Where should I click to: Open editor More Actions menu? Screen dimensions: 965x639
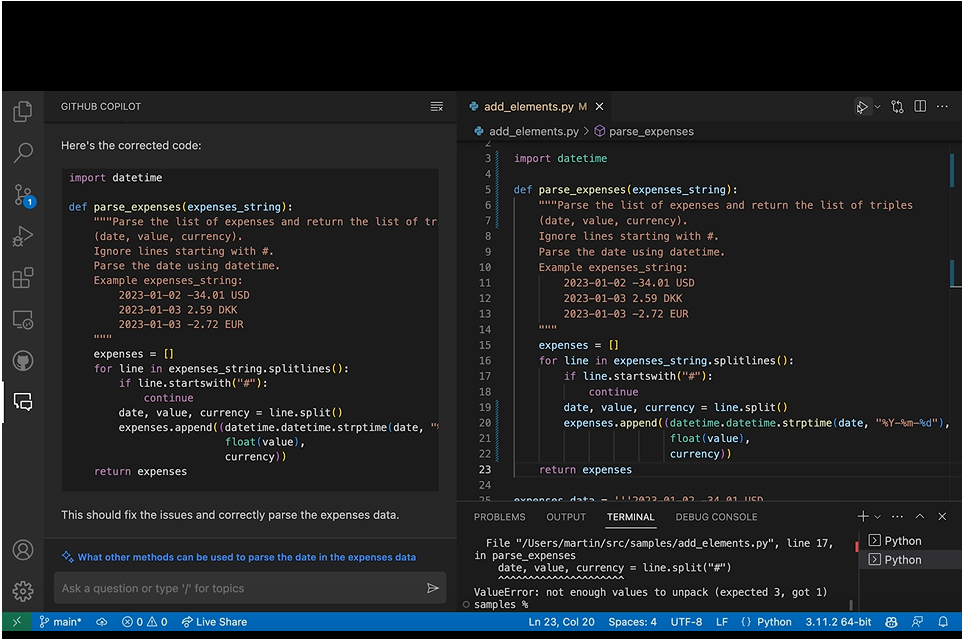click(x=942, y=106)
